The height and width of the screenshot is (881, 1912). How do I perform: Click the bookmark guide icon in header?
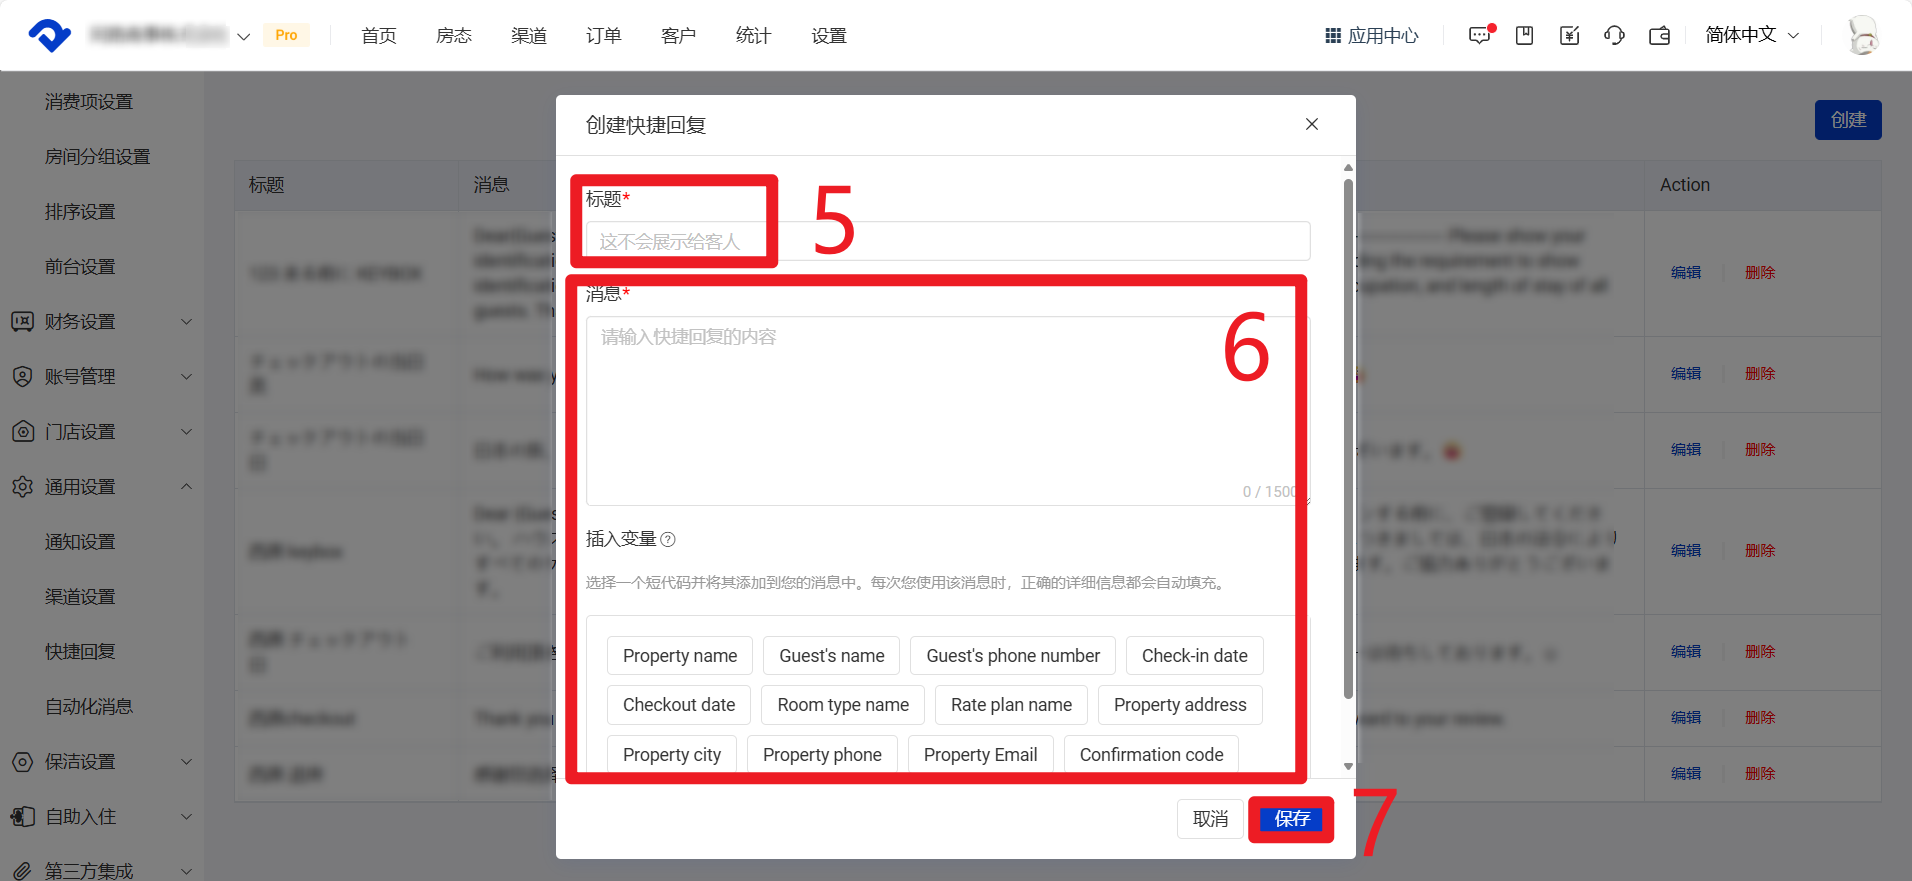tap(1524, 36)
